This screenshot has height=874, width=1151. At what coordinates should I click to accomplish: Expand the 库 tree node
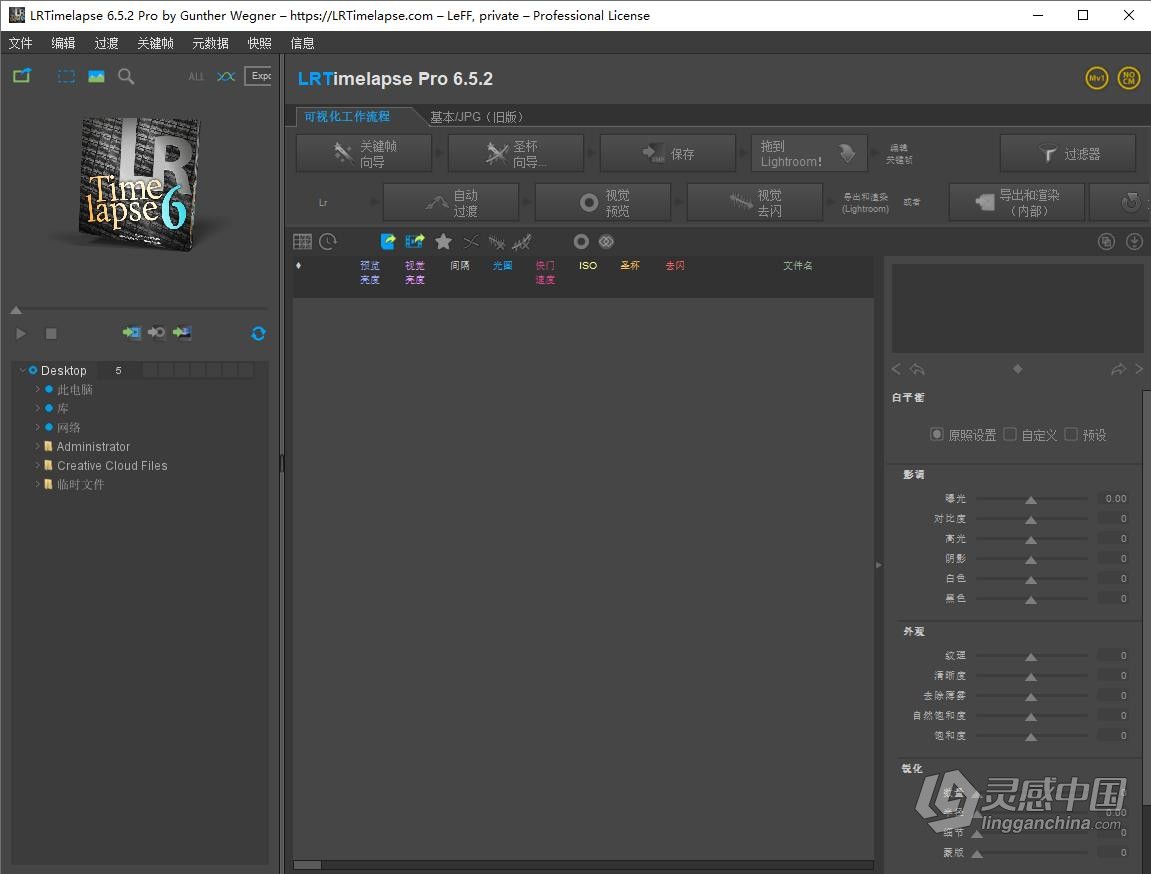[x=37, y=408]
